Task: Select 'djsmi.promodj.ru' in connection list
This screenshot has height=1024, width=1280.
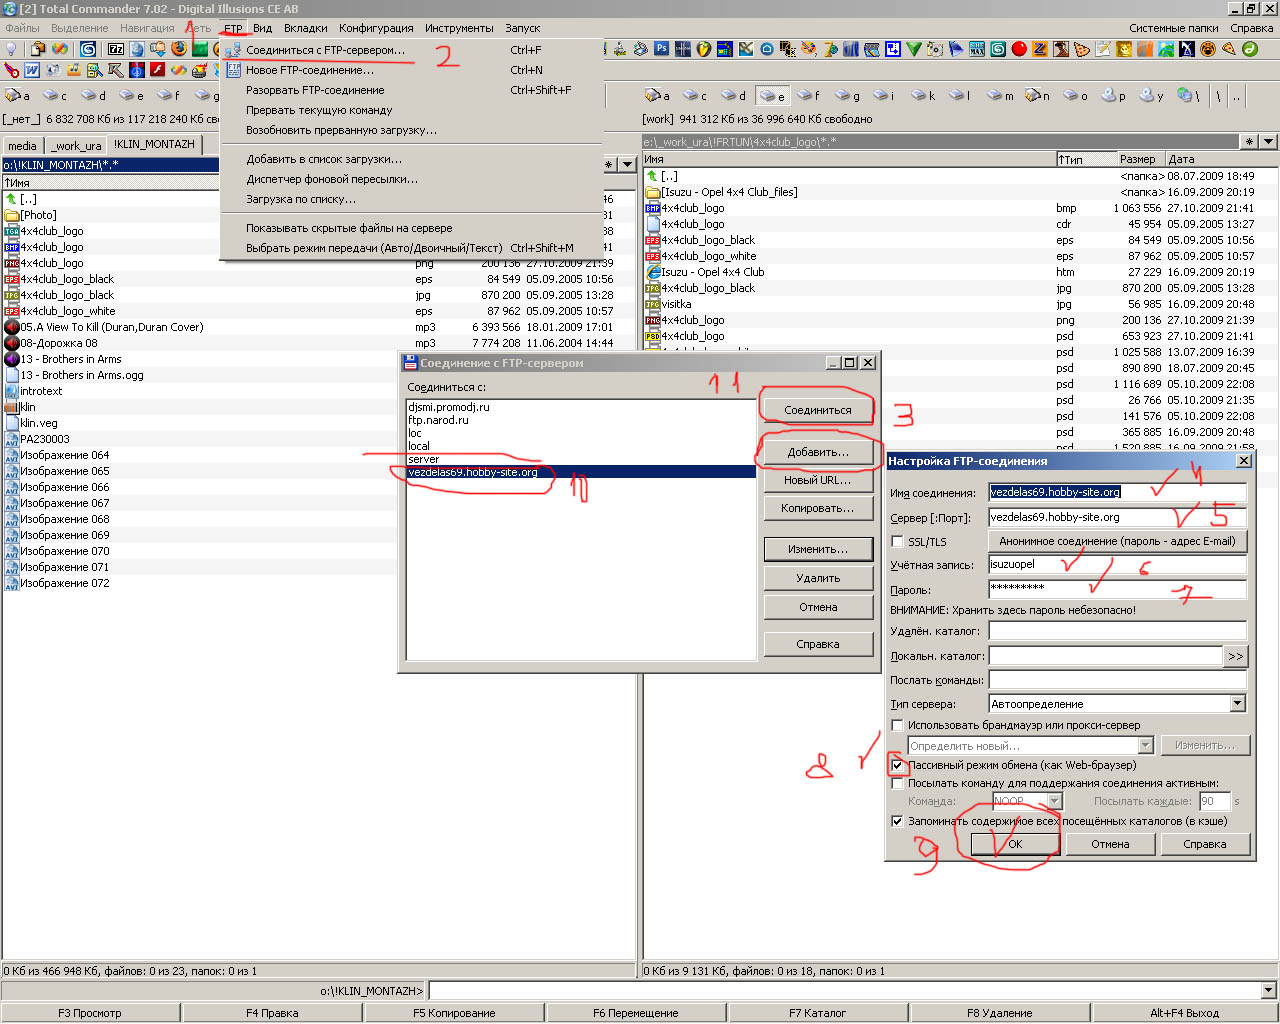Action: click(x=449, y=407)
